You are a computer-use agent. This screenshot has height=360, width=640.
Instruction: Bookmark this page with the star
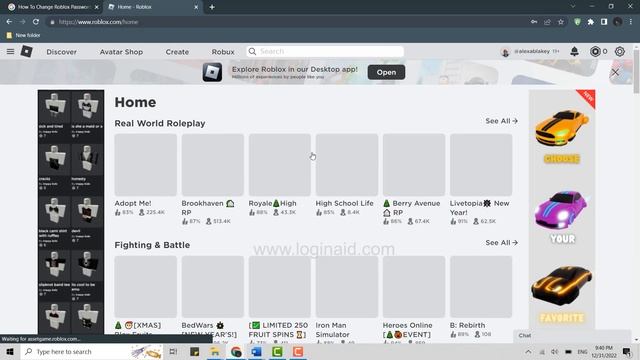pyautogui.click(x=561, y=22)
